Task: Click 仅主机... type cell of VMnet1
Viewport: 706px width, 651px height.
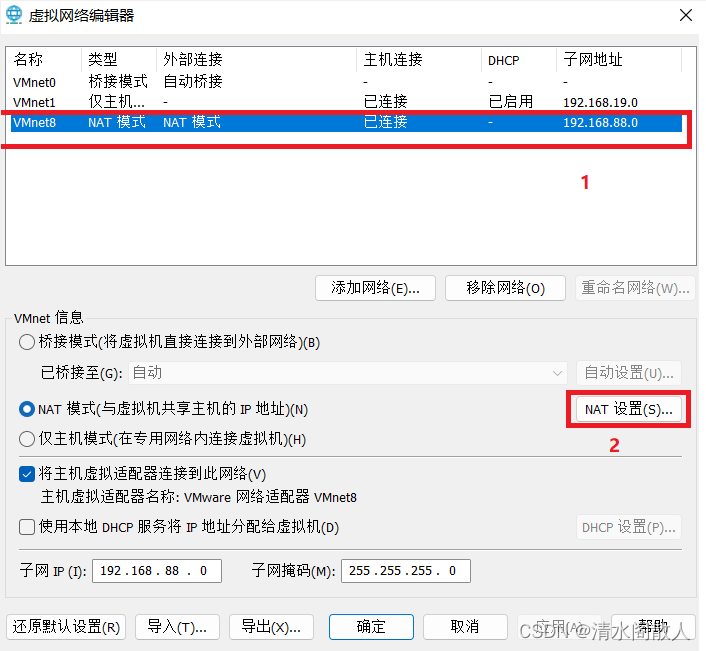Action: pos(117,102)
